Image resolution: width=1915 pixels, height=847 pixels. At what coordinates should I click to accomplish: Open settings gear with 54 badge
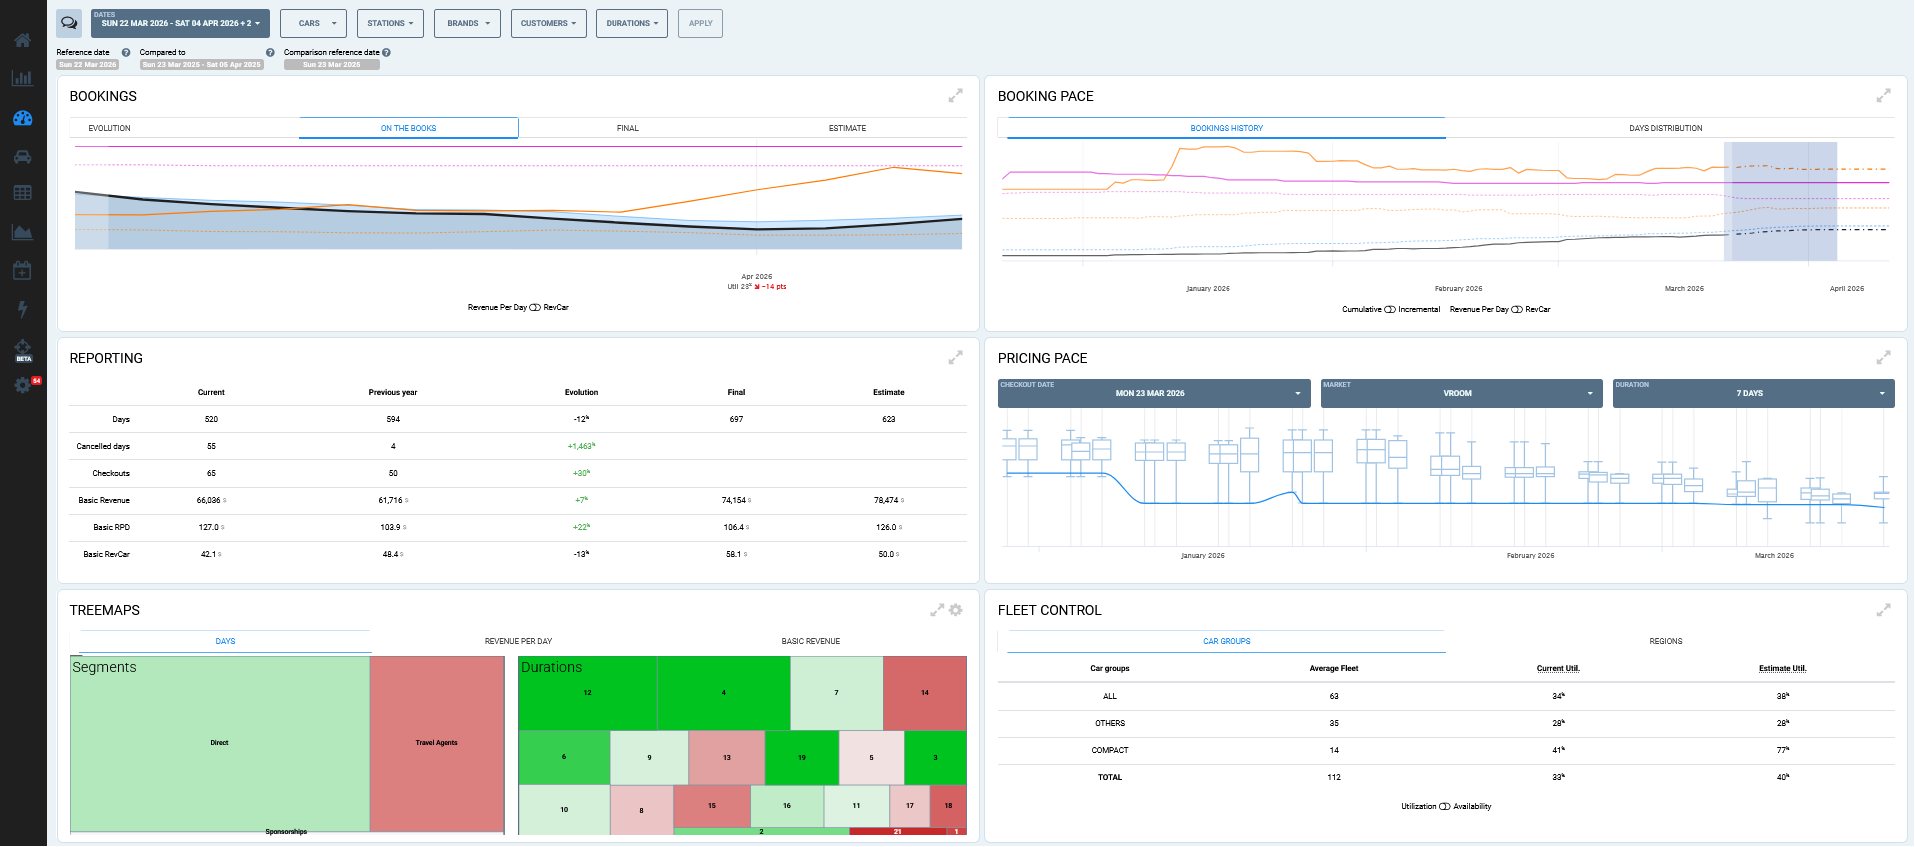coord(23,385)
